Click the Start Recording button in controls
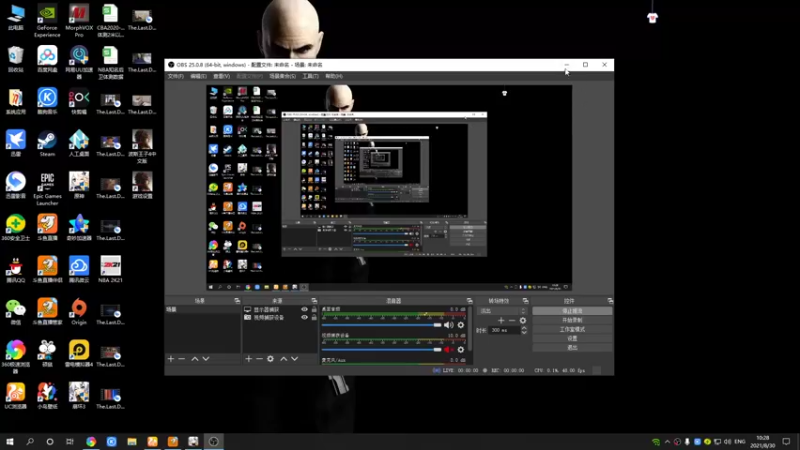Screen dimensions: 800x450 [x=572, y=320]
